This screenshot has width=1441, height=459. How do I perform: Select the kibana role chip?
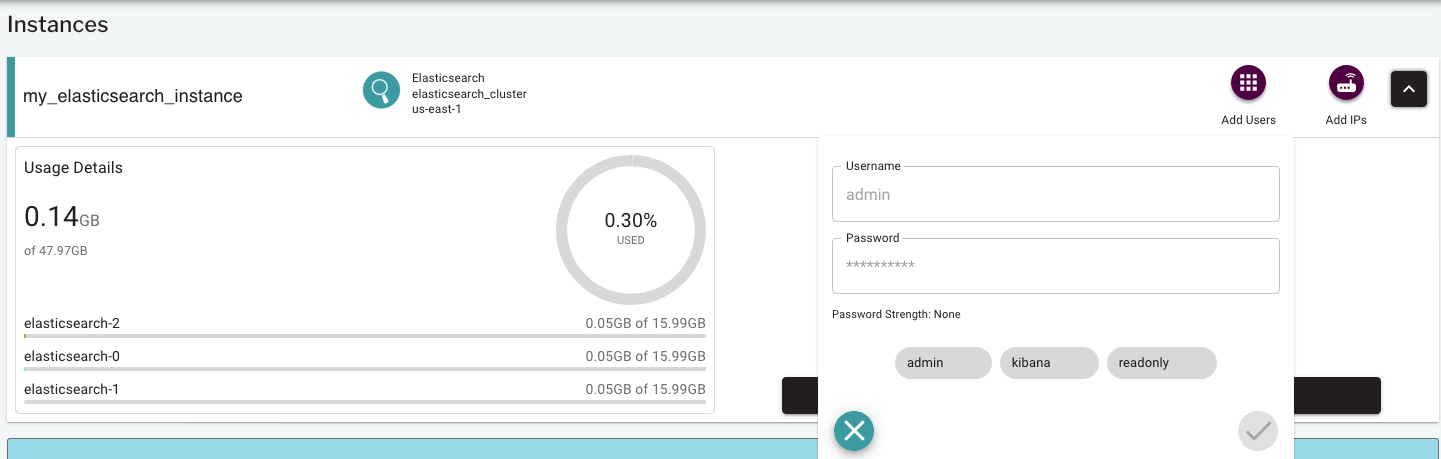point(1049,363)
